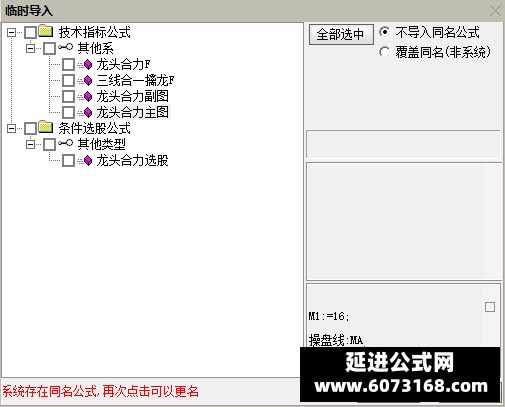Click the key icon beside 其他系
Image resolution: width=505 pixels, height=407 pixels.
click(65, 47)
